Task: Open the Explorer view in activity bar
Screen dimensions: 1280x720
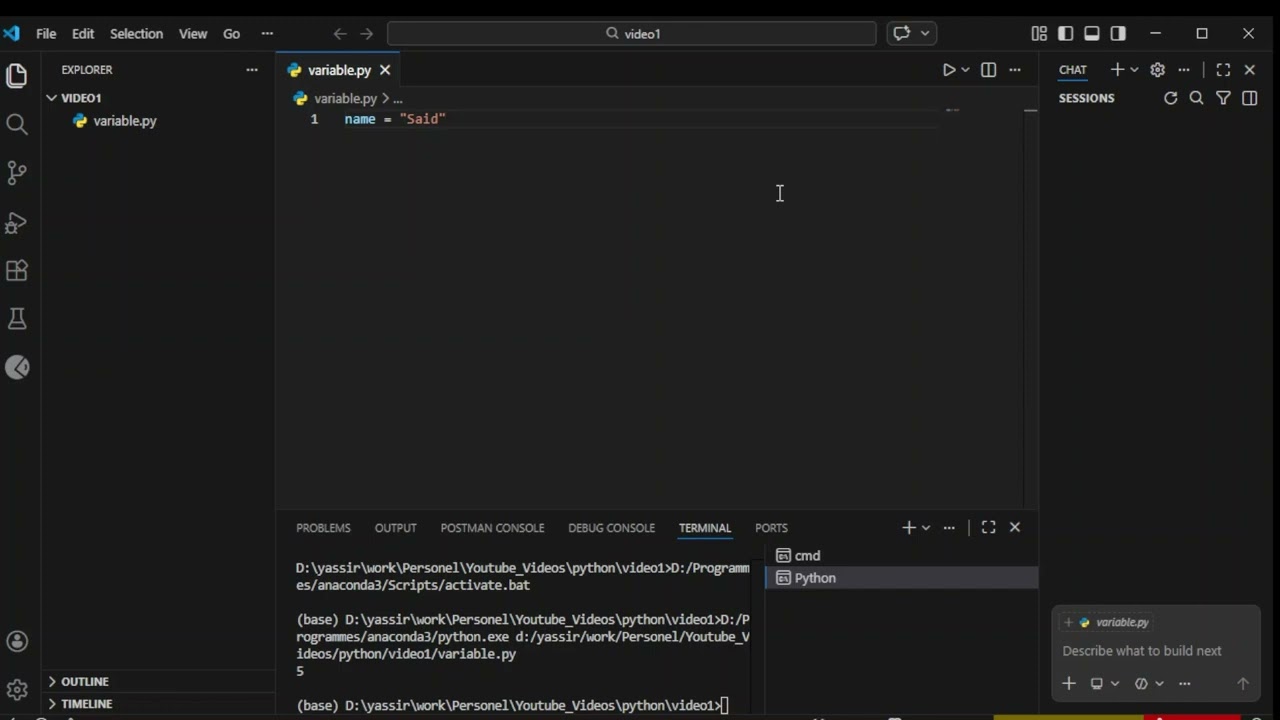Action: (17, 75)
